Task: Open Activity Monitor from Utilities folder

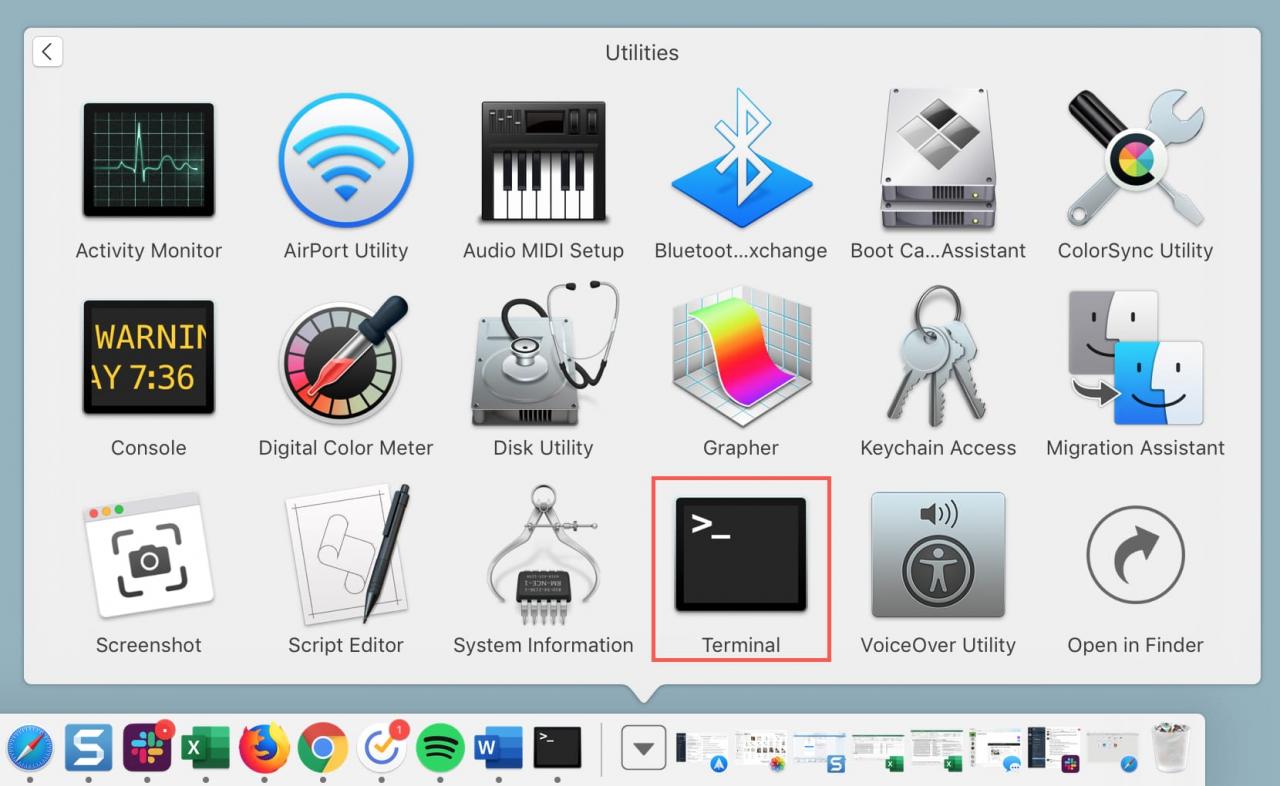Action: [x=148, y=160]
